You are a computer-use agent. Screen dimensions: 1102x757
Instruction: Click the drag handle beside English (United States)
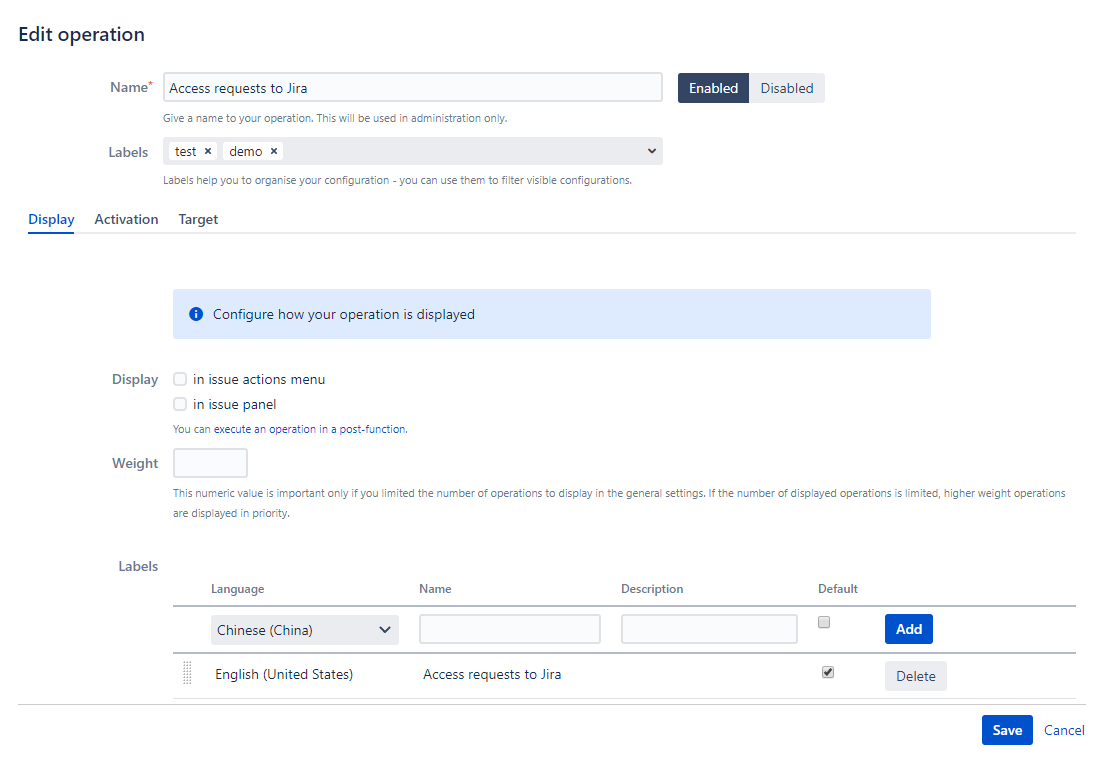point(187,674)
